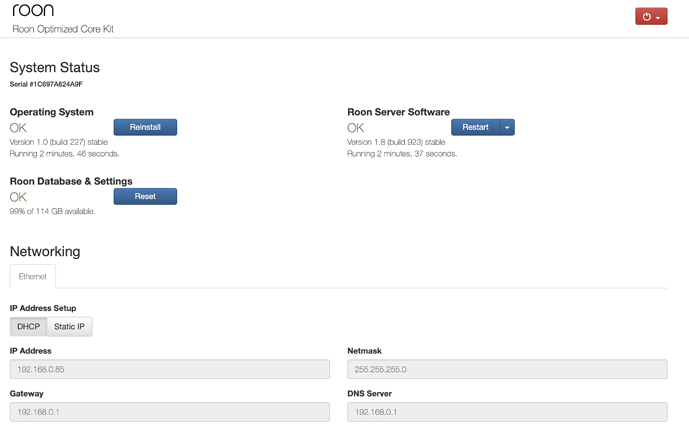Click the Netmask field
The width and height of the screenshot is (689, 435).
pyautogui.click(x=507, y=369)
